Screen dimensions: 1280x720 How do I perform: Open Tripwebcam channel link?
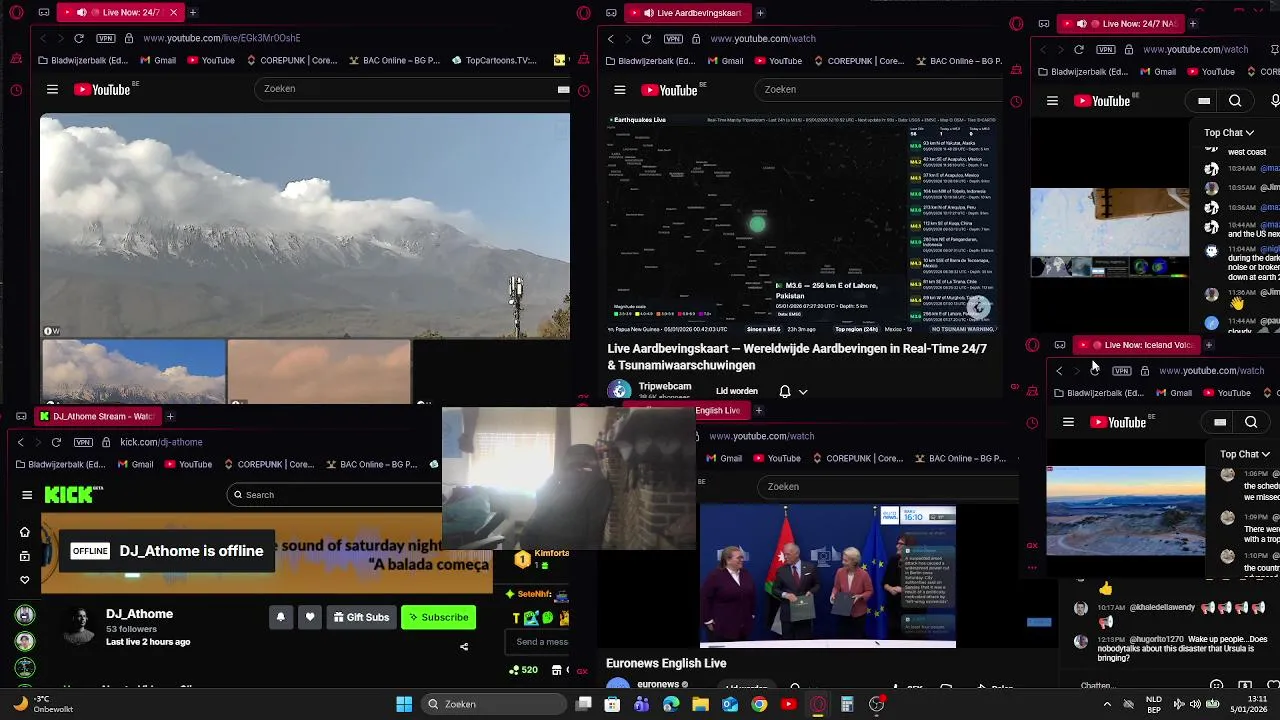pyautogui.click(x=665, y=386)
